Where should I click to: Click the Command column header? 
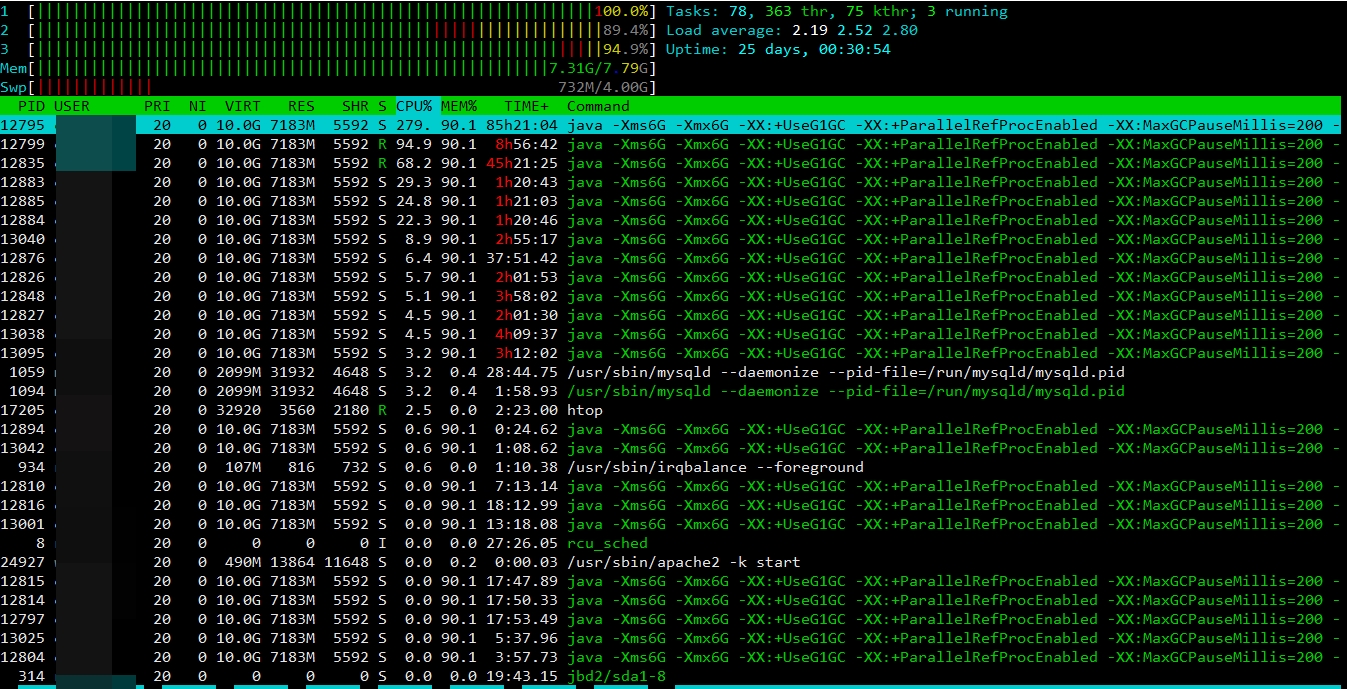point(598,106)
